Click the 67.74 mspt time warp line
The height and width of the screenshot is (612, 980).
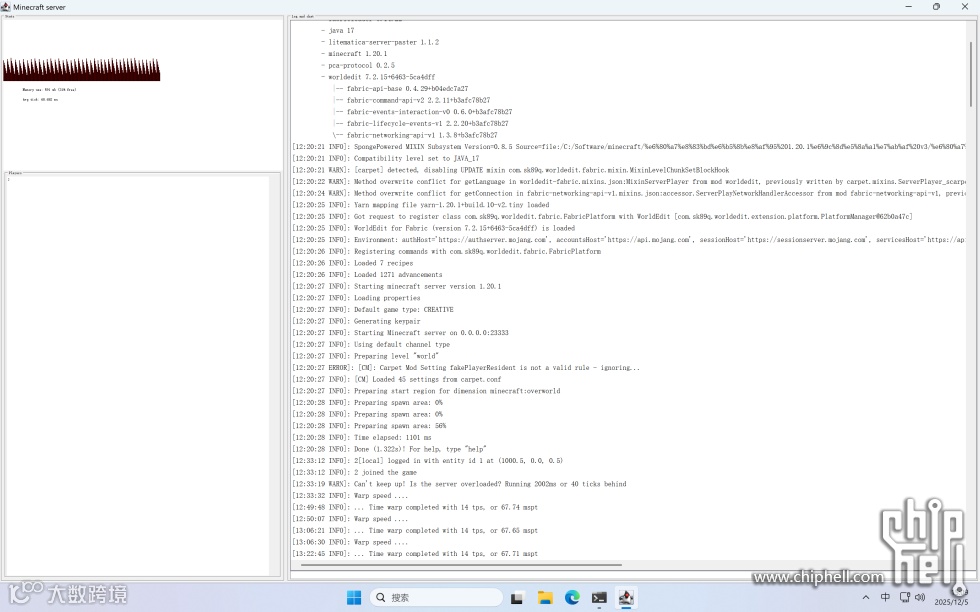tap(415, 508)
